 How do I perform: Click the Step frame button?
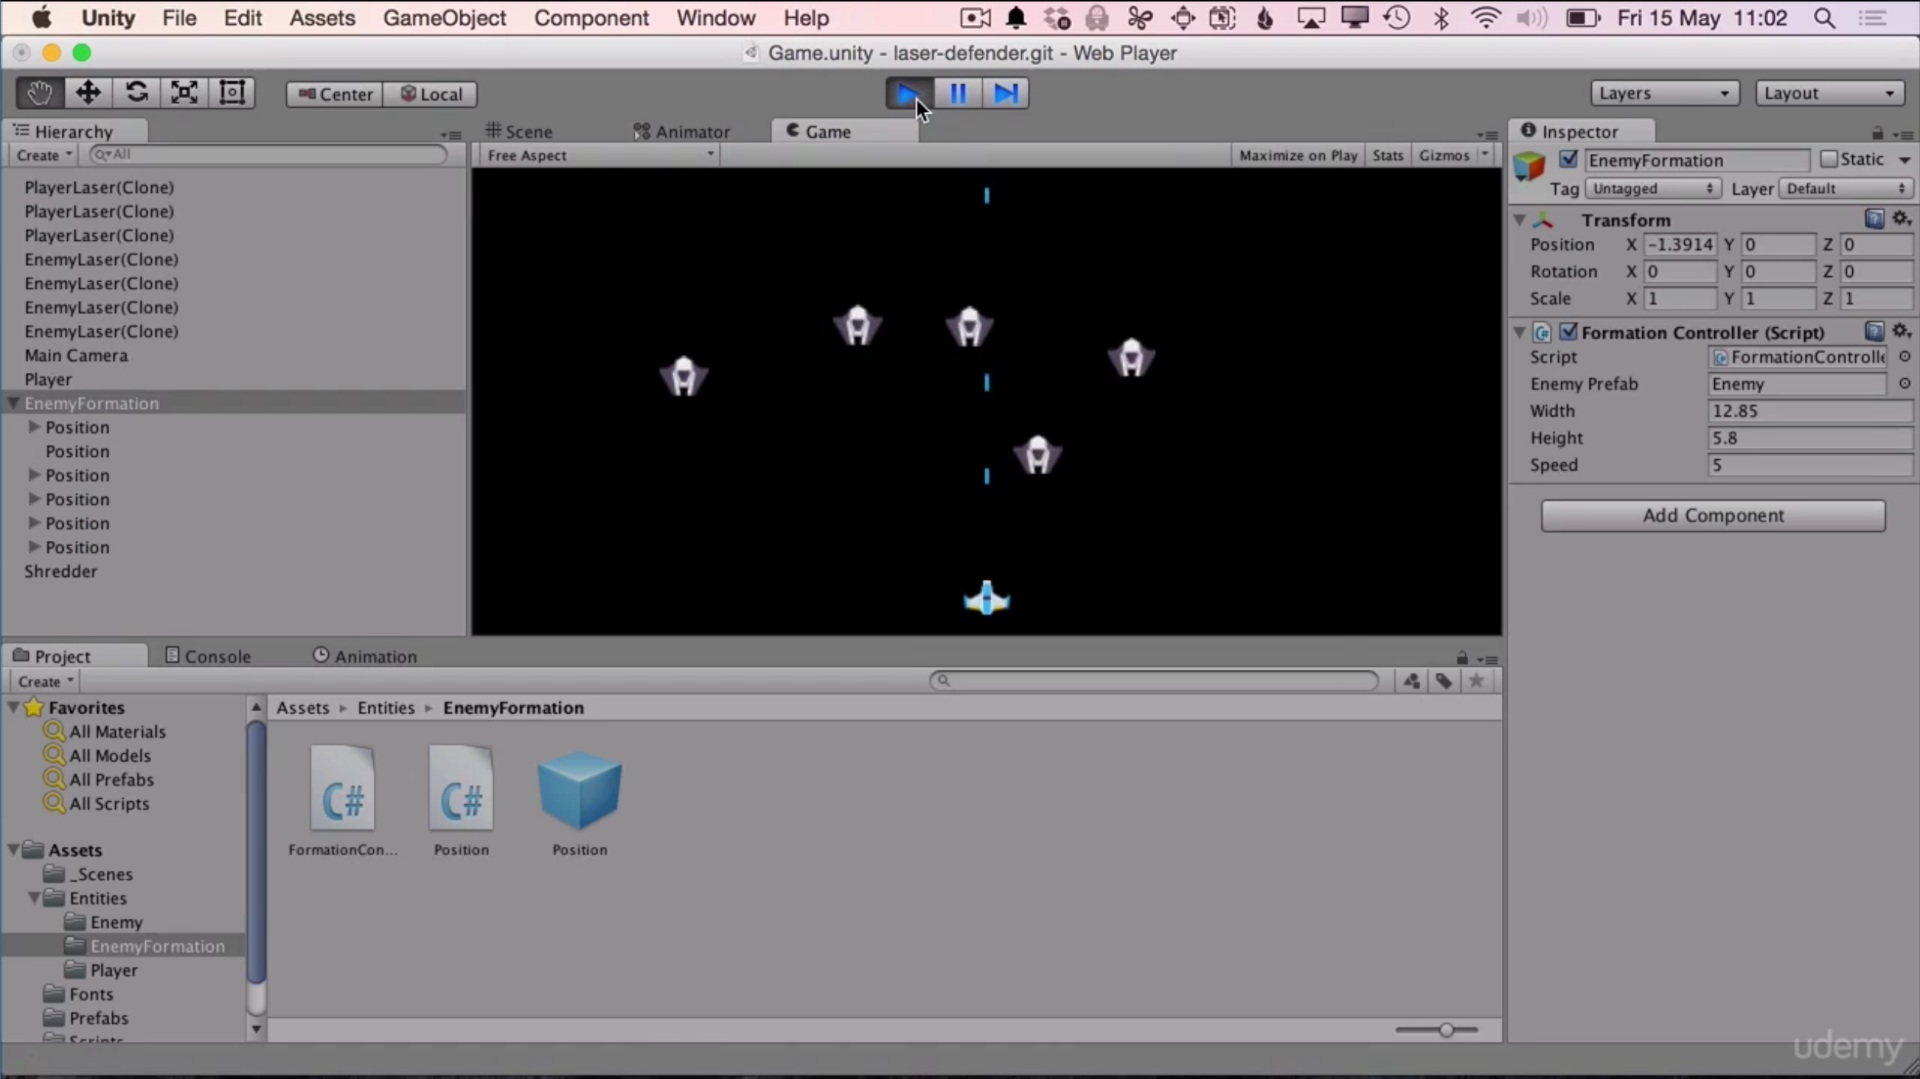coord(1005,94)
